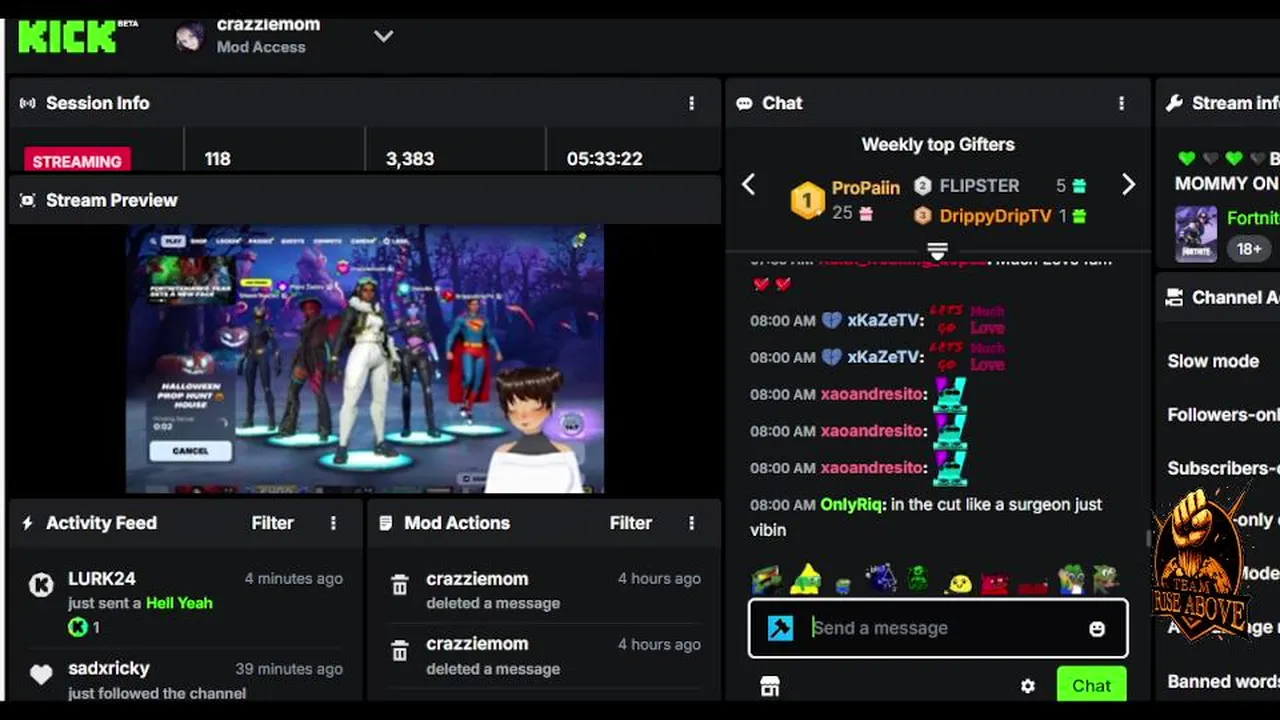This screenshot has height=720, width=1280.
Task: Insert the green matrix emote
Action: click(x=918, y=579)
